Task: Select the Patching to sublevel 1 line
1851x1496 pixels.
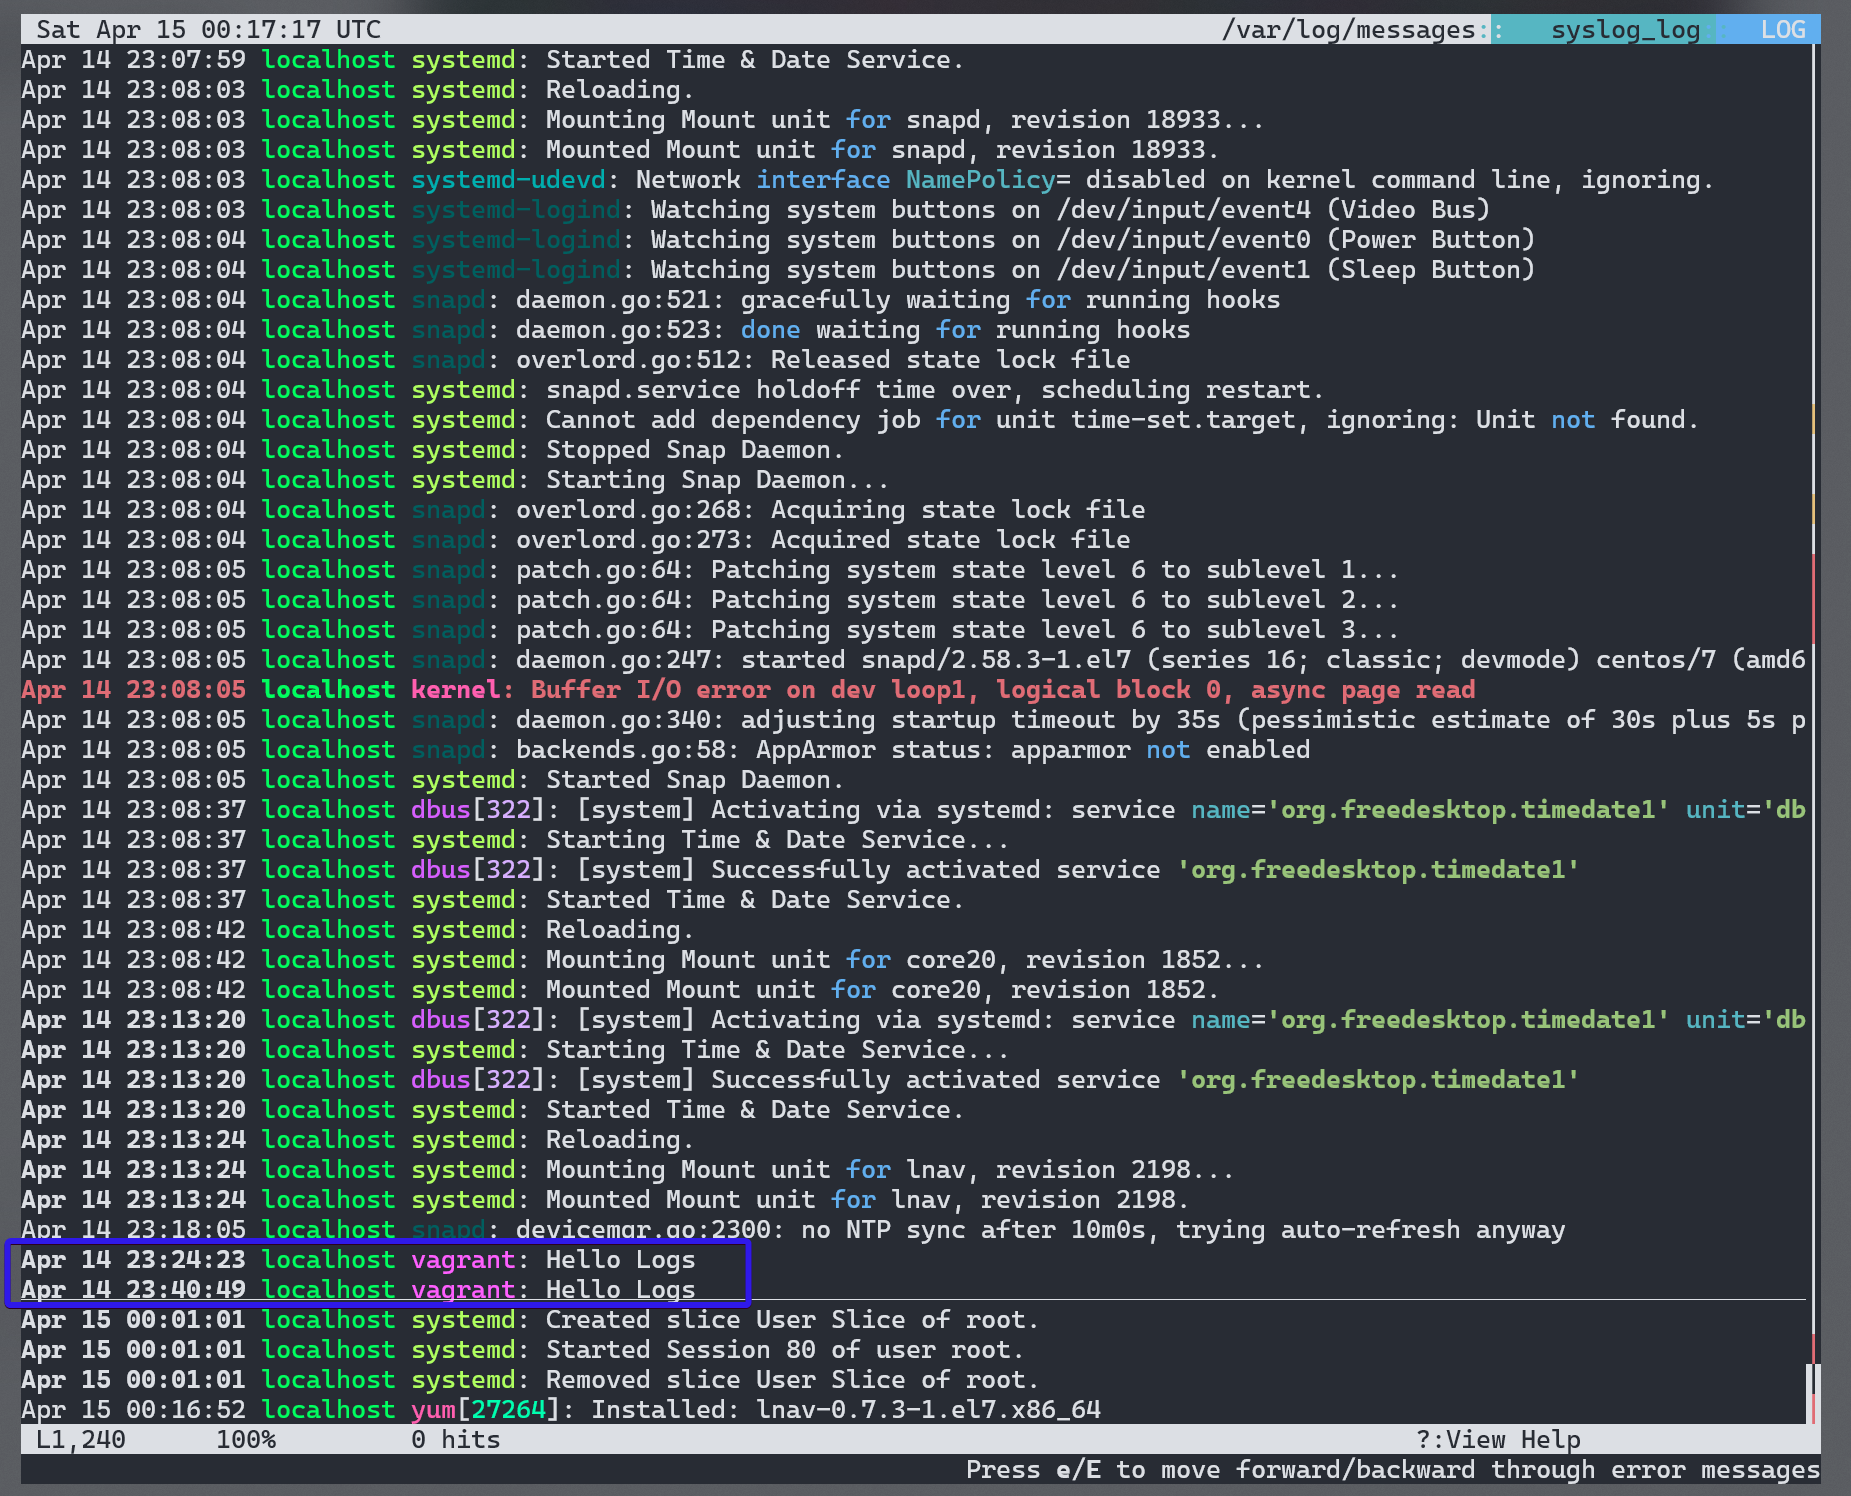Action: click(x=711, y=570)
